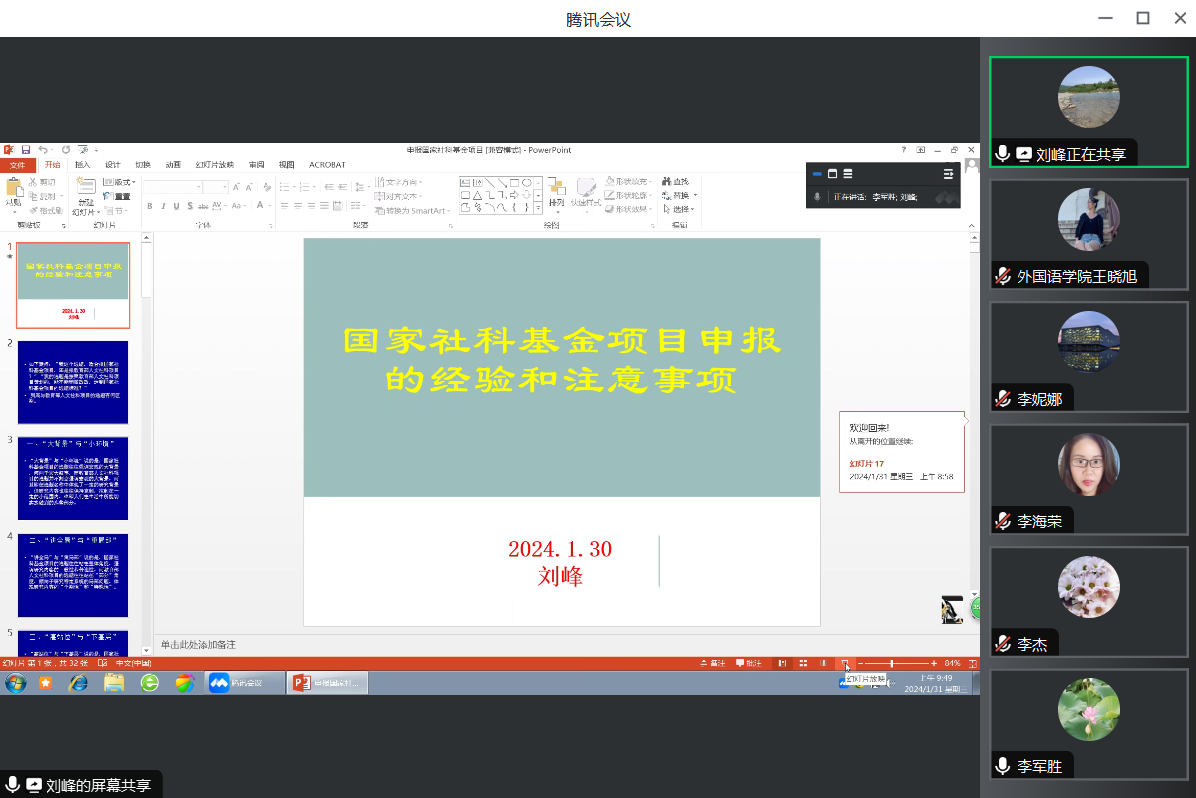The height and width of the screenshot is (798, 1196).
Task: Open the Shape Fill (形状填充) dropdown
Action: pyautogui.click(x=626, y=182)
